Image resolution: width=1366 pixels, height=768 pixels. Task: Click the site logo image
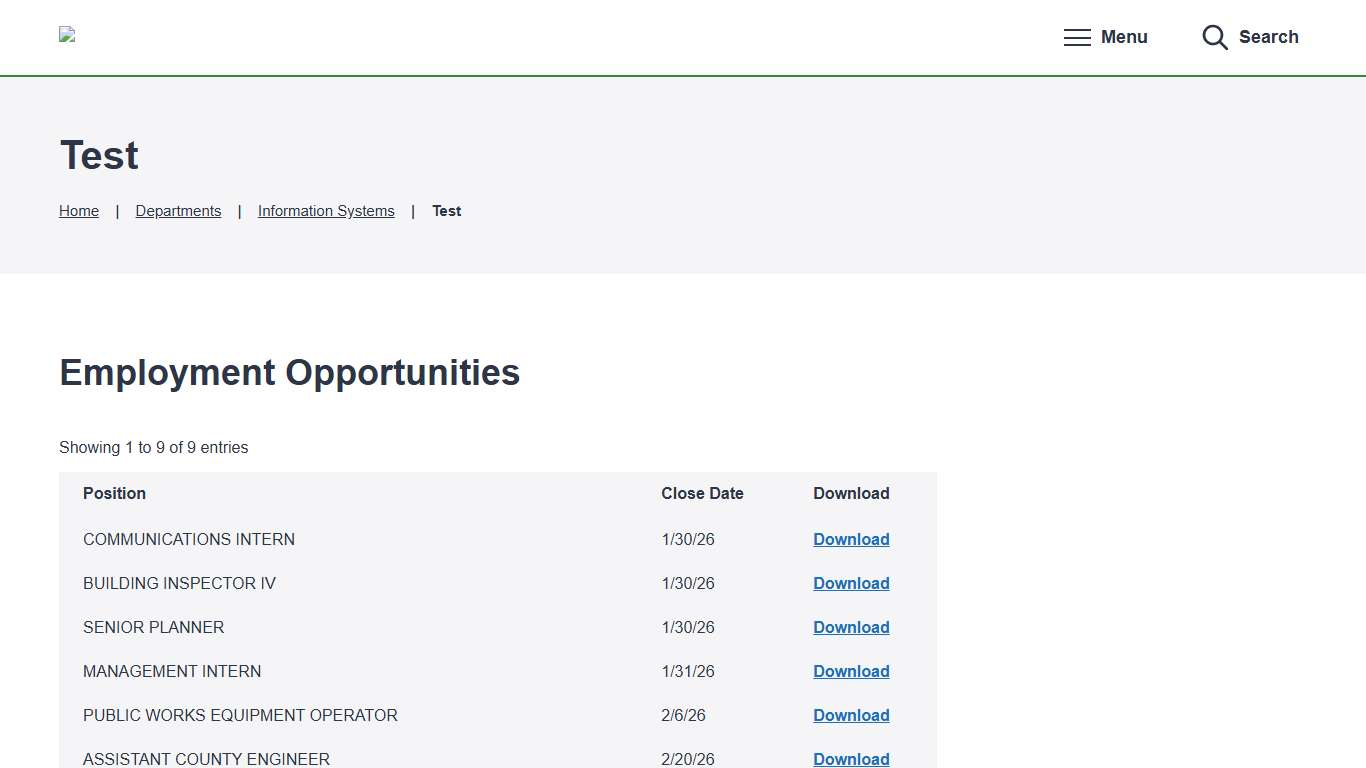(67, 35)
